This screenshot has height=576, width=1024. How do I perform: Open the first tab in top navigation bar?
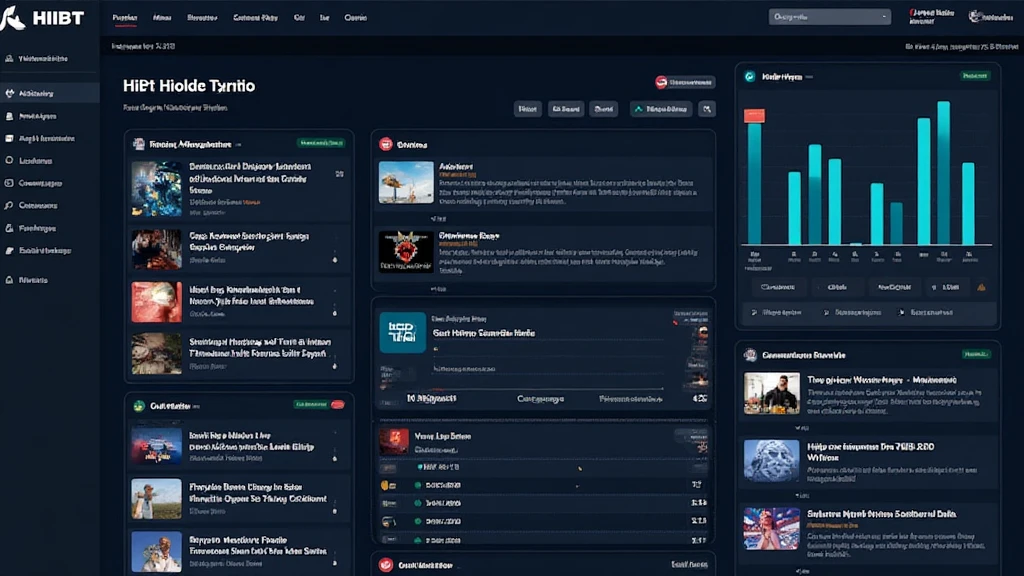click(x=125, y=18)
